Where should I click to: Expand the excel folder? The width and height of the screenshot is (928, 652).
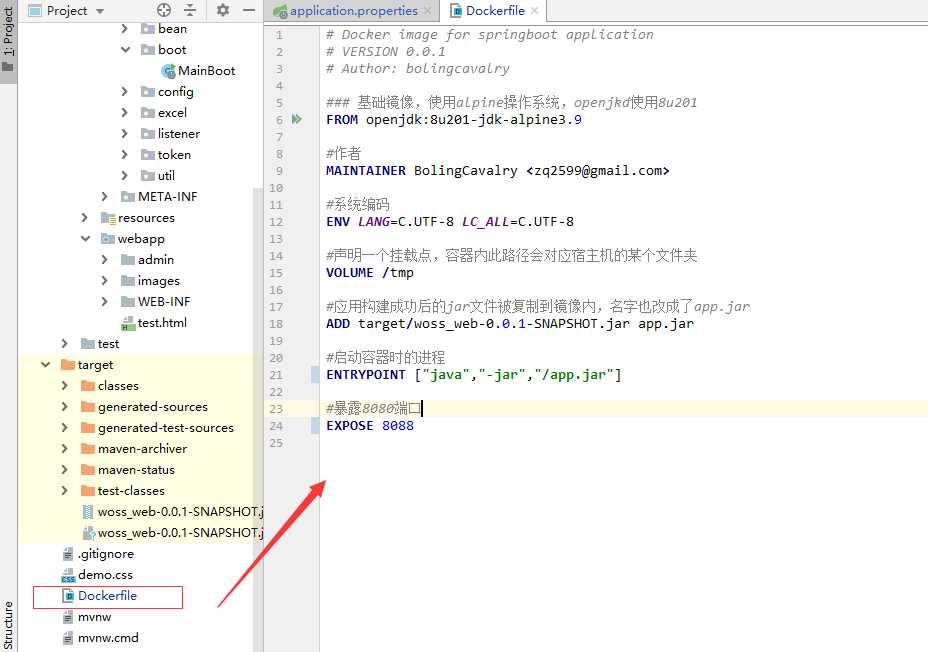point(124,112)
